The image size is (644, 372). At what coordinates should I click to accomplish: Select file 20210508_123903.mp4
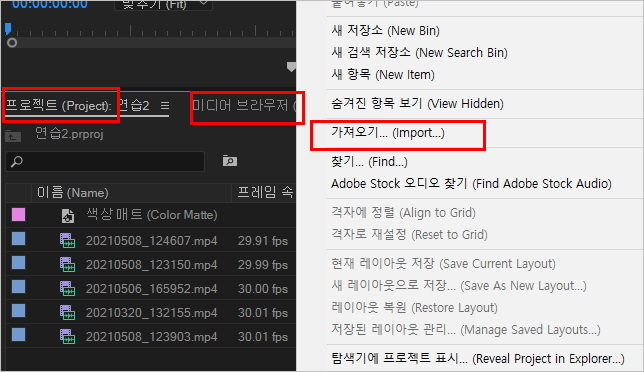(x=152, y=337)
